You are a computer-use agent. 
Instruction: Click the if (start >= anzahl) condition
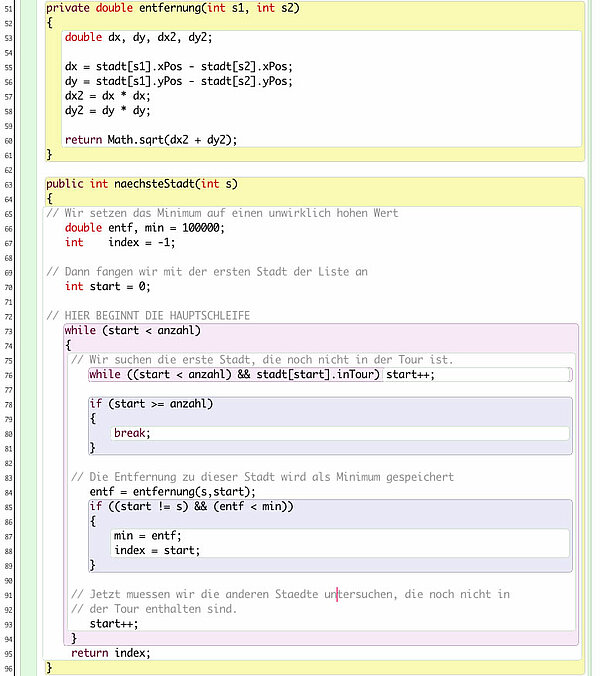click(x=151, y=404)
